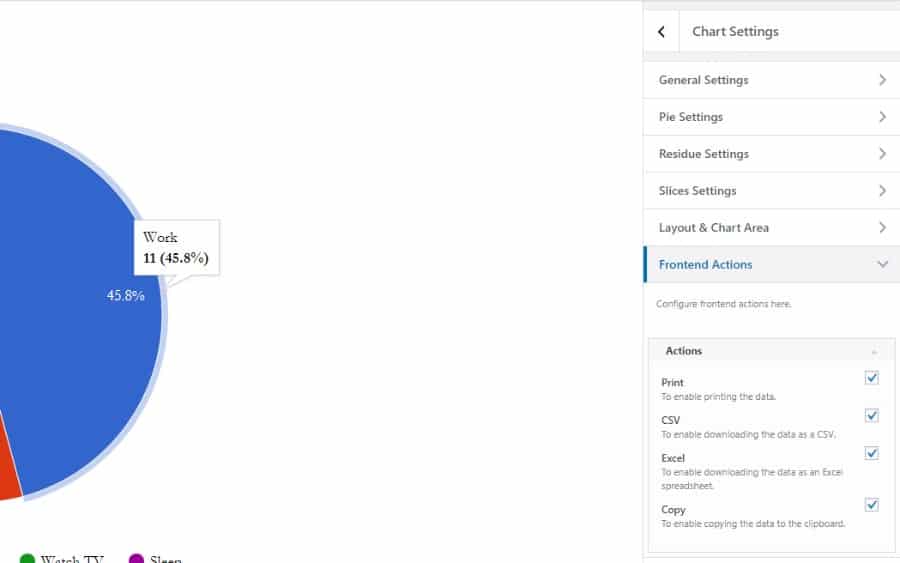This screenshot has width=900, height=563.
Task: Open Slices Settings chevron arrow
Action: [882, 191]
